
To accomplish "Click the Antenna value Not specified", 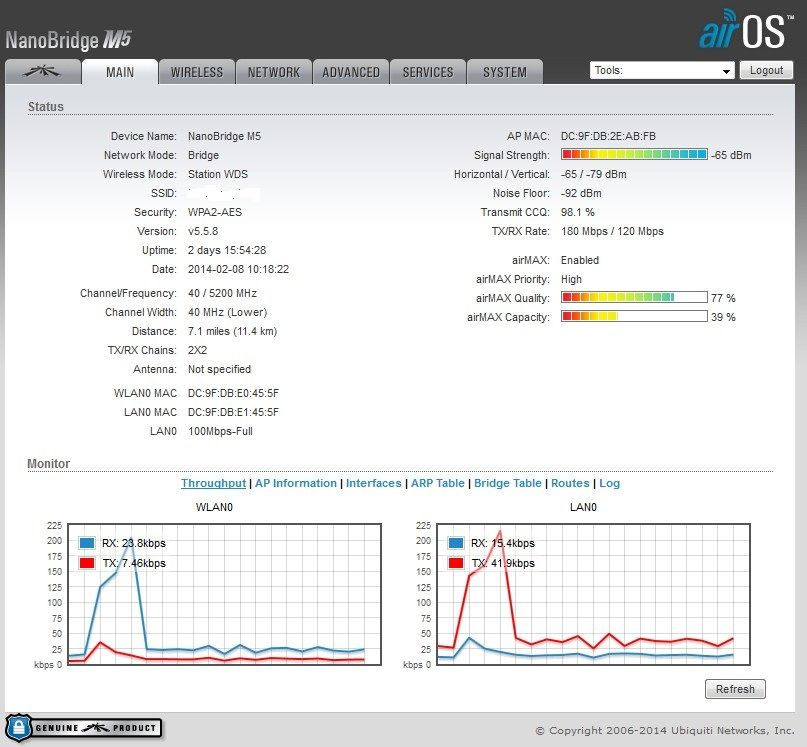I will 219,369.
